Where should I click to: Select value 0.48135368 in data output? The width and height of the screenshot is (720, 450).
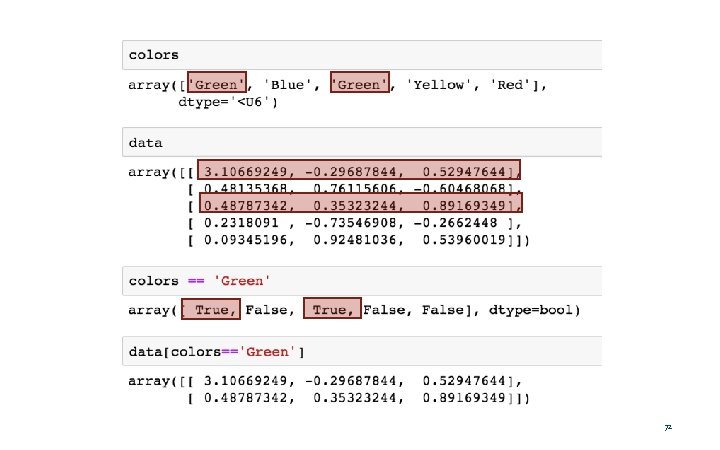[x=245, y=189]
